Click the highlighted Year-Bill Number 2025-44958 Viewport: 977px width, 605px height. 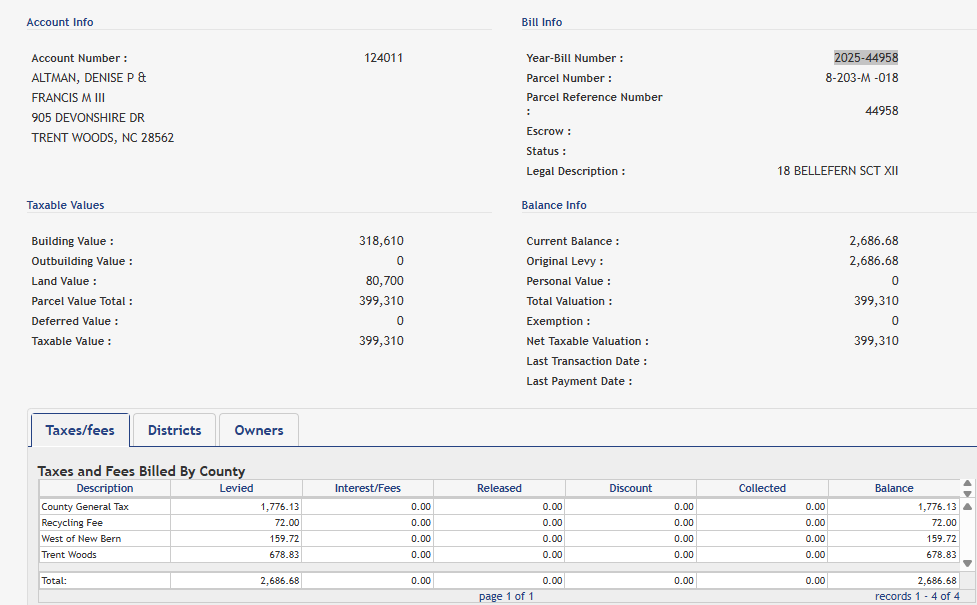point(866,58)
